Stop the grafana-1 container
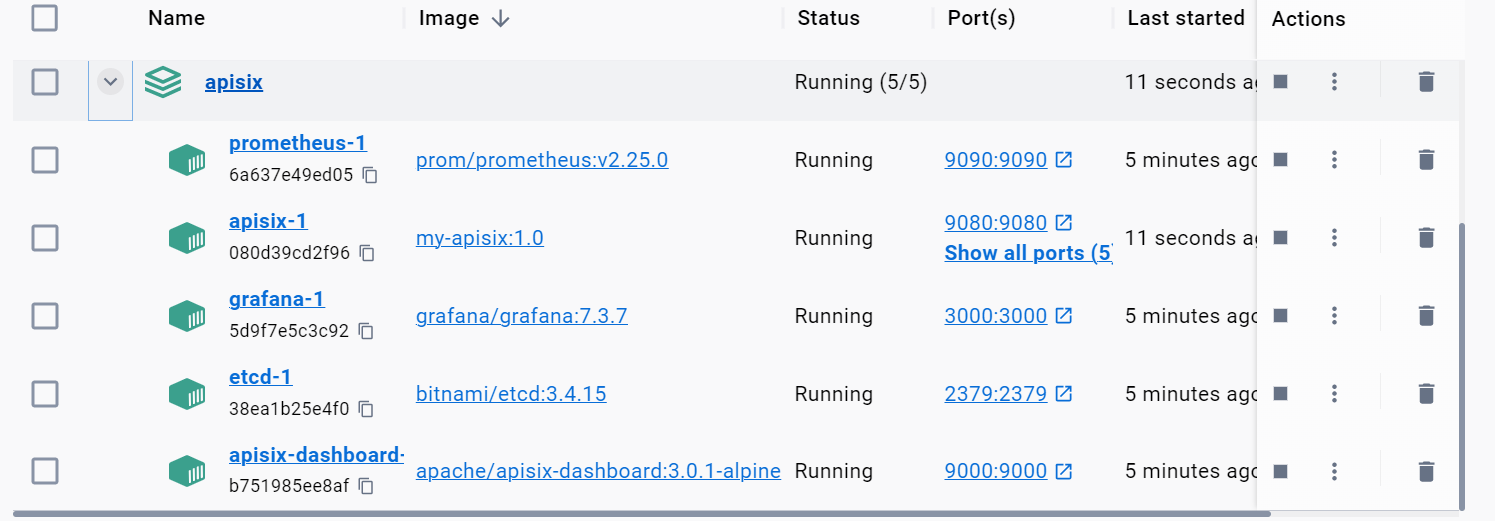 (x=1280, y=316)
